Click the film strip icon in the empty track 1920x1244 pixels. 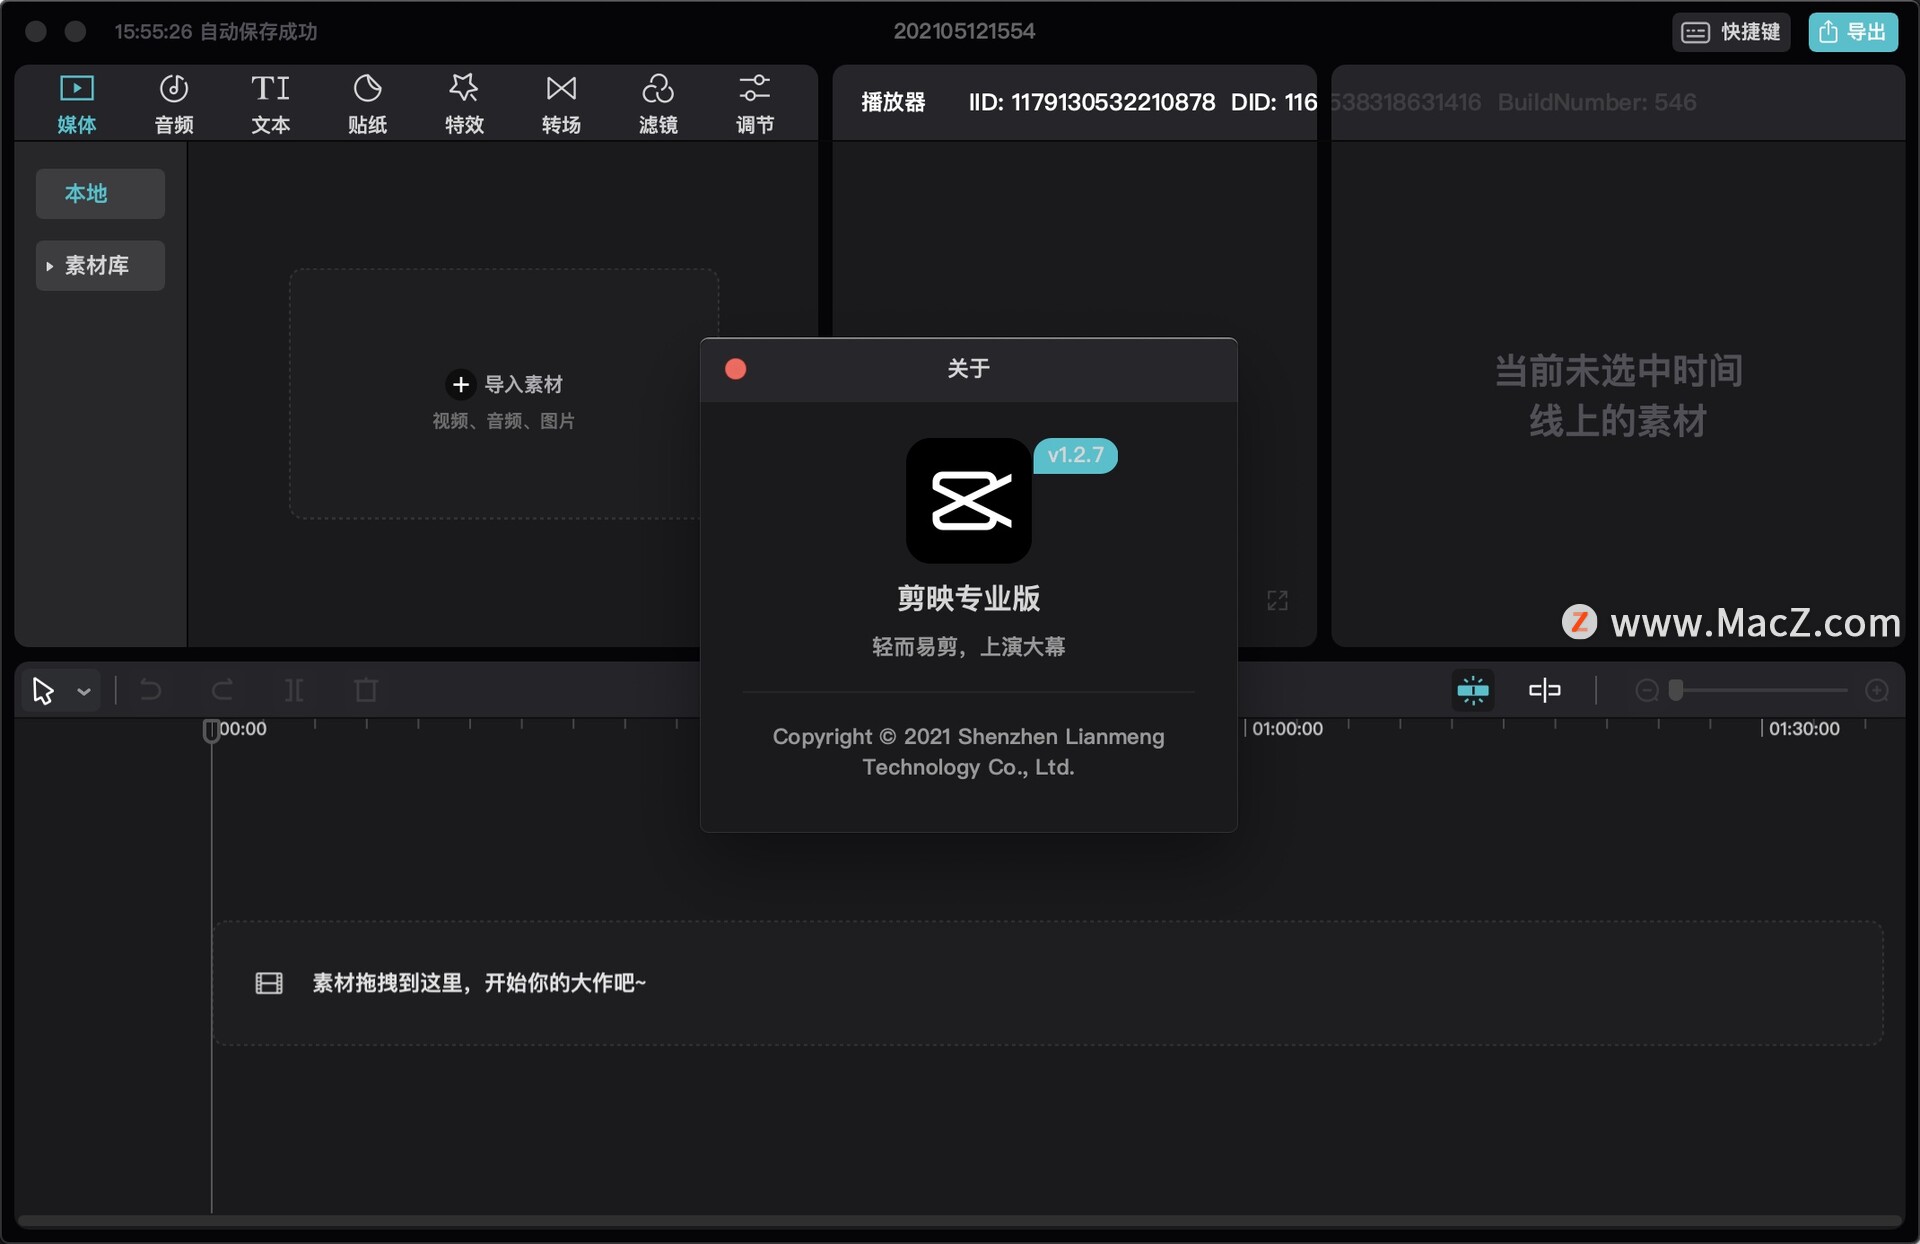click(269, 983)
